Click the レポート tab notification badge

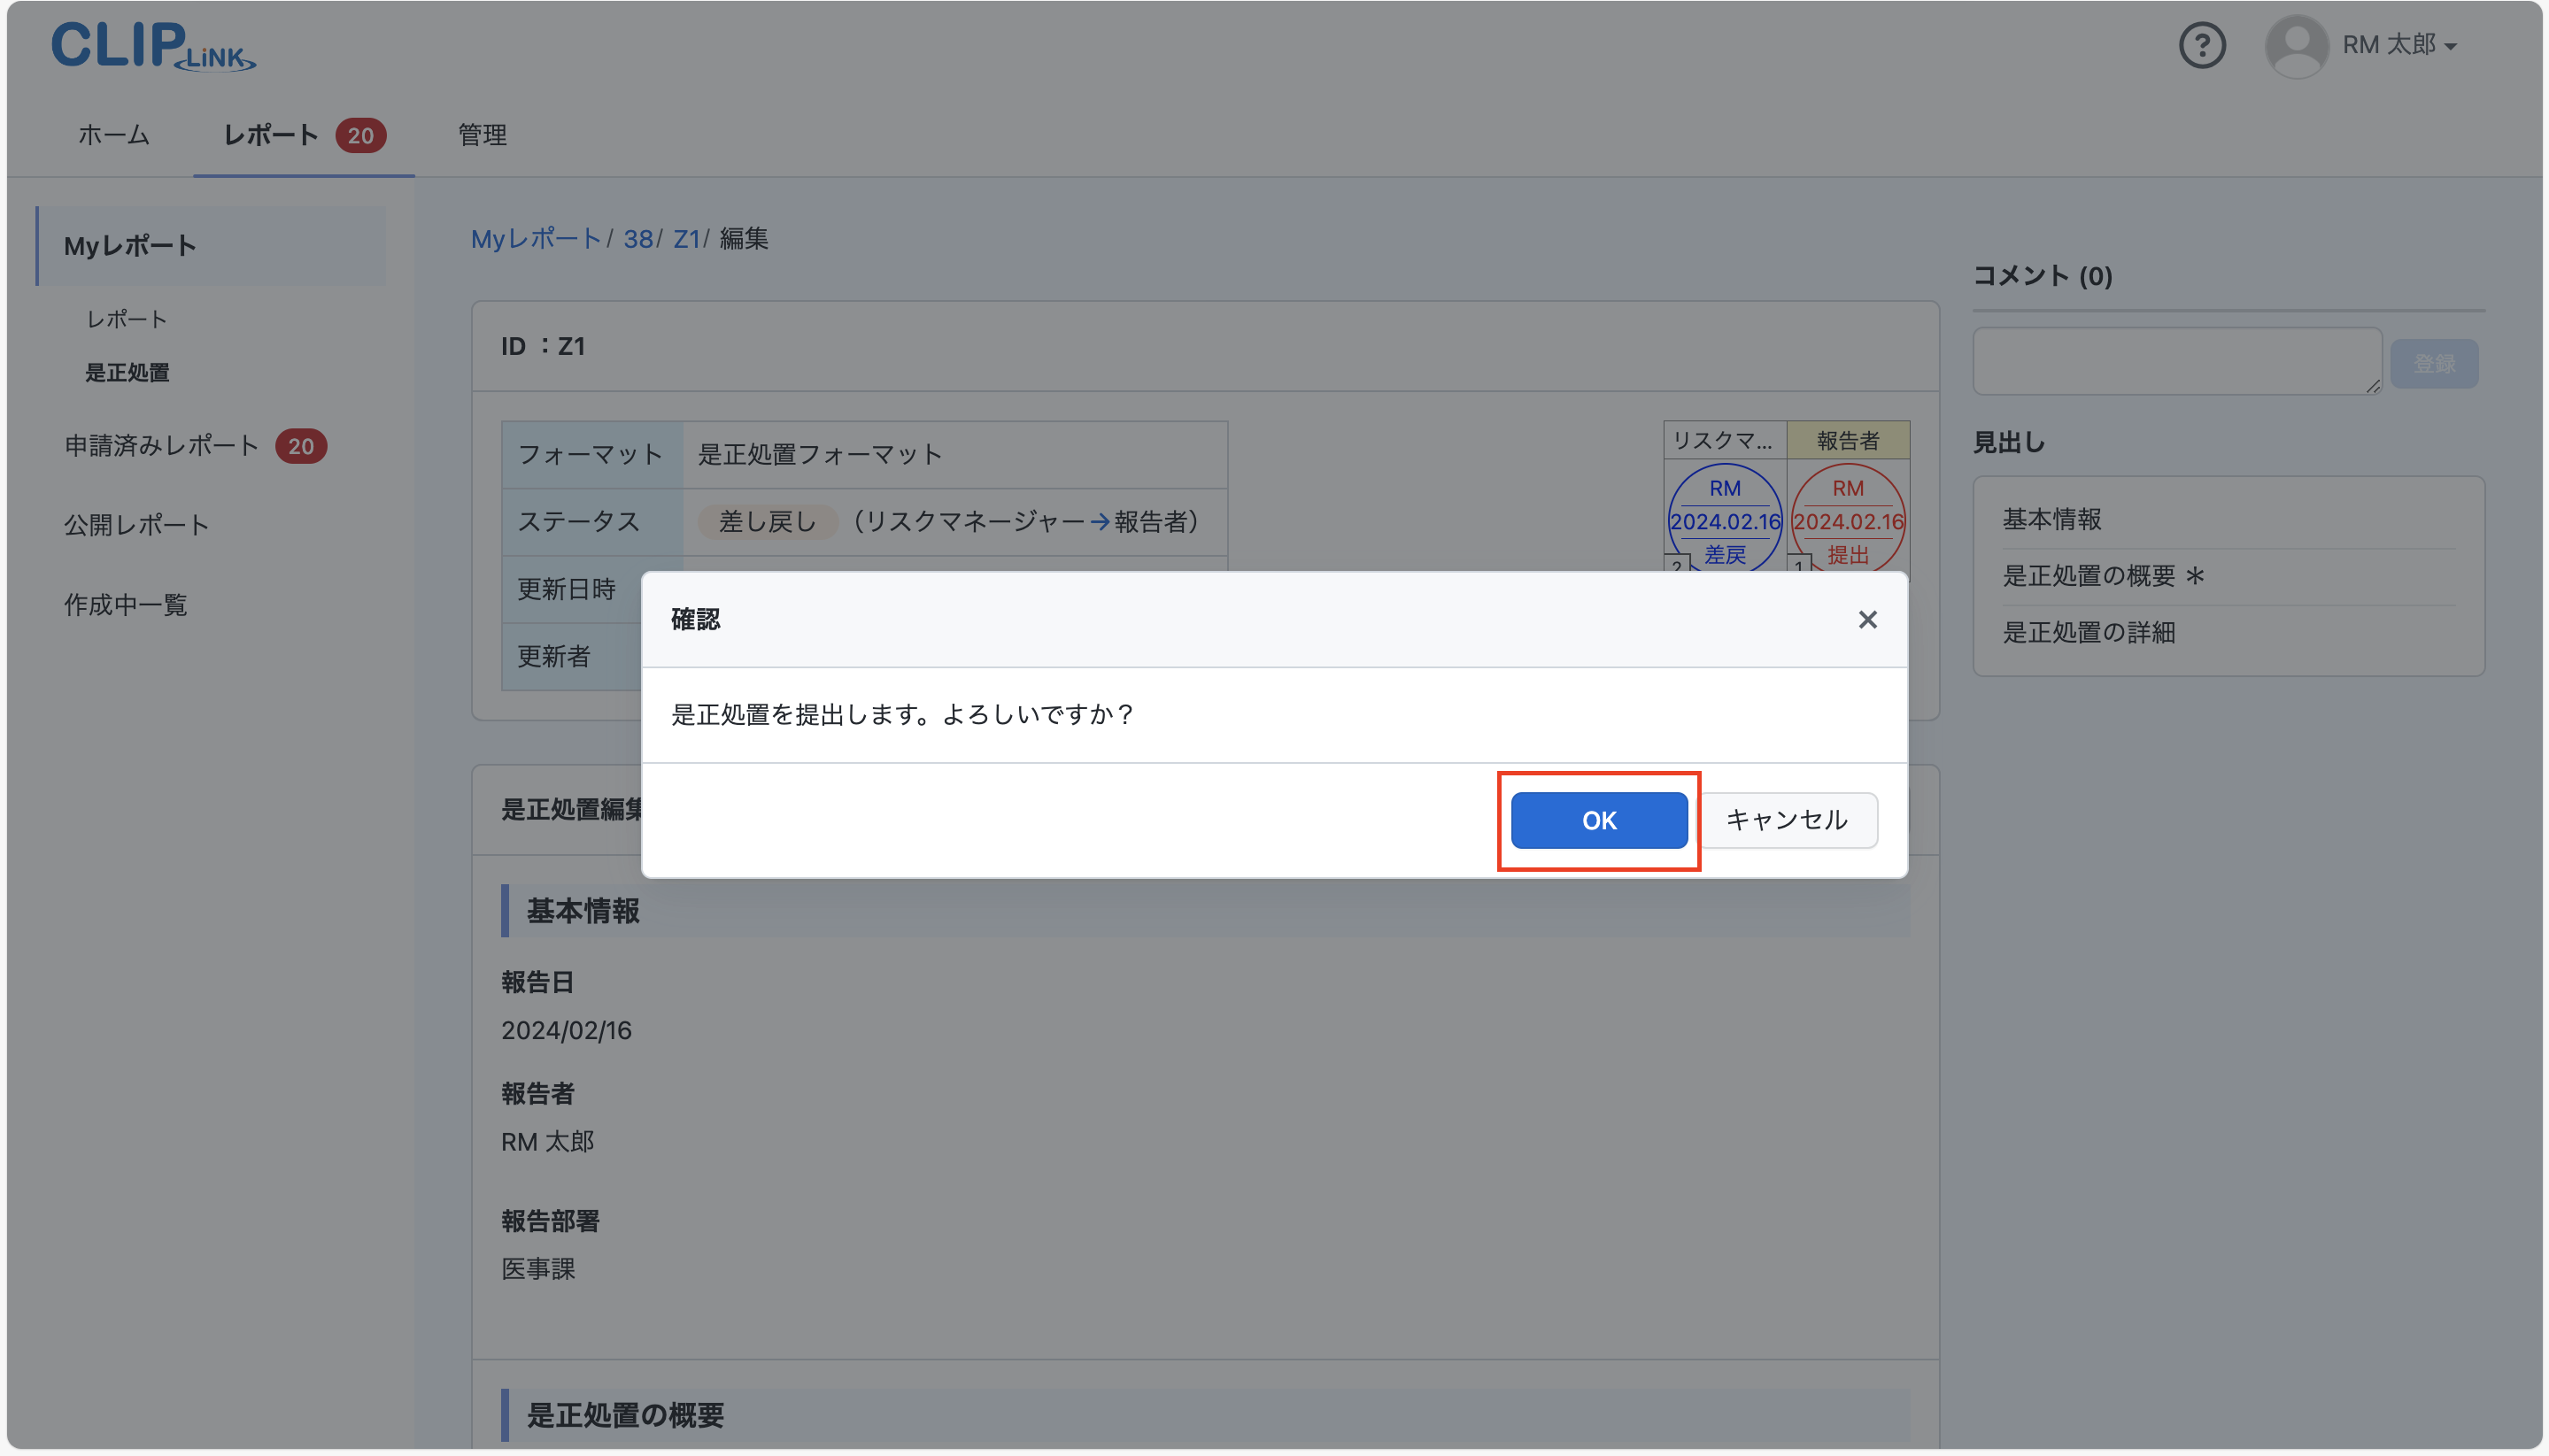pos(360,135)
